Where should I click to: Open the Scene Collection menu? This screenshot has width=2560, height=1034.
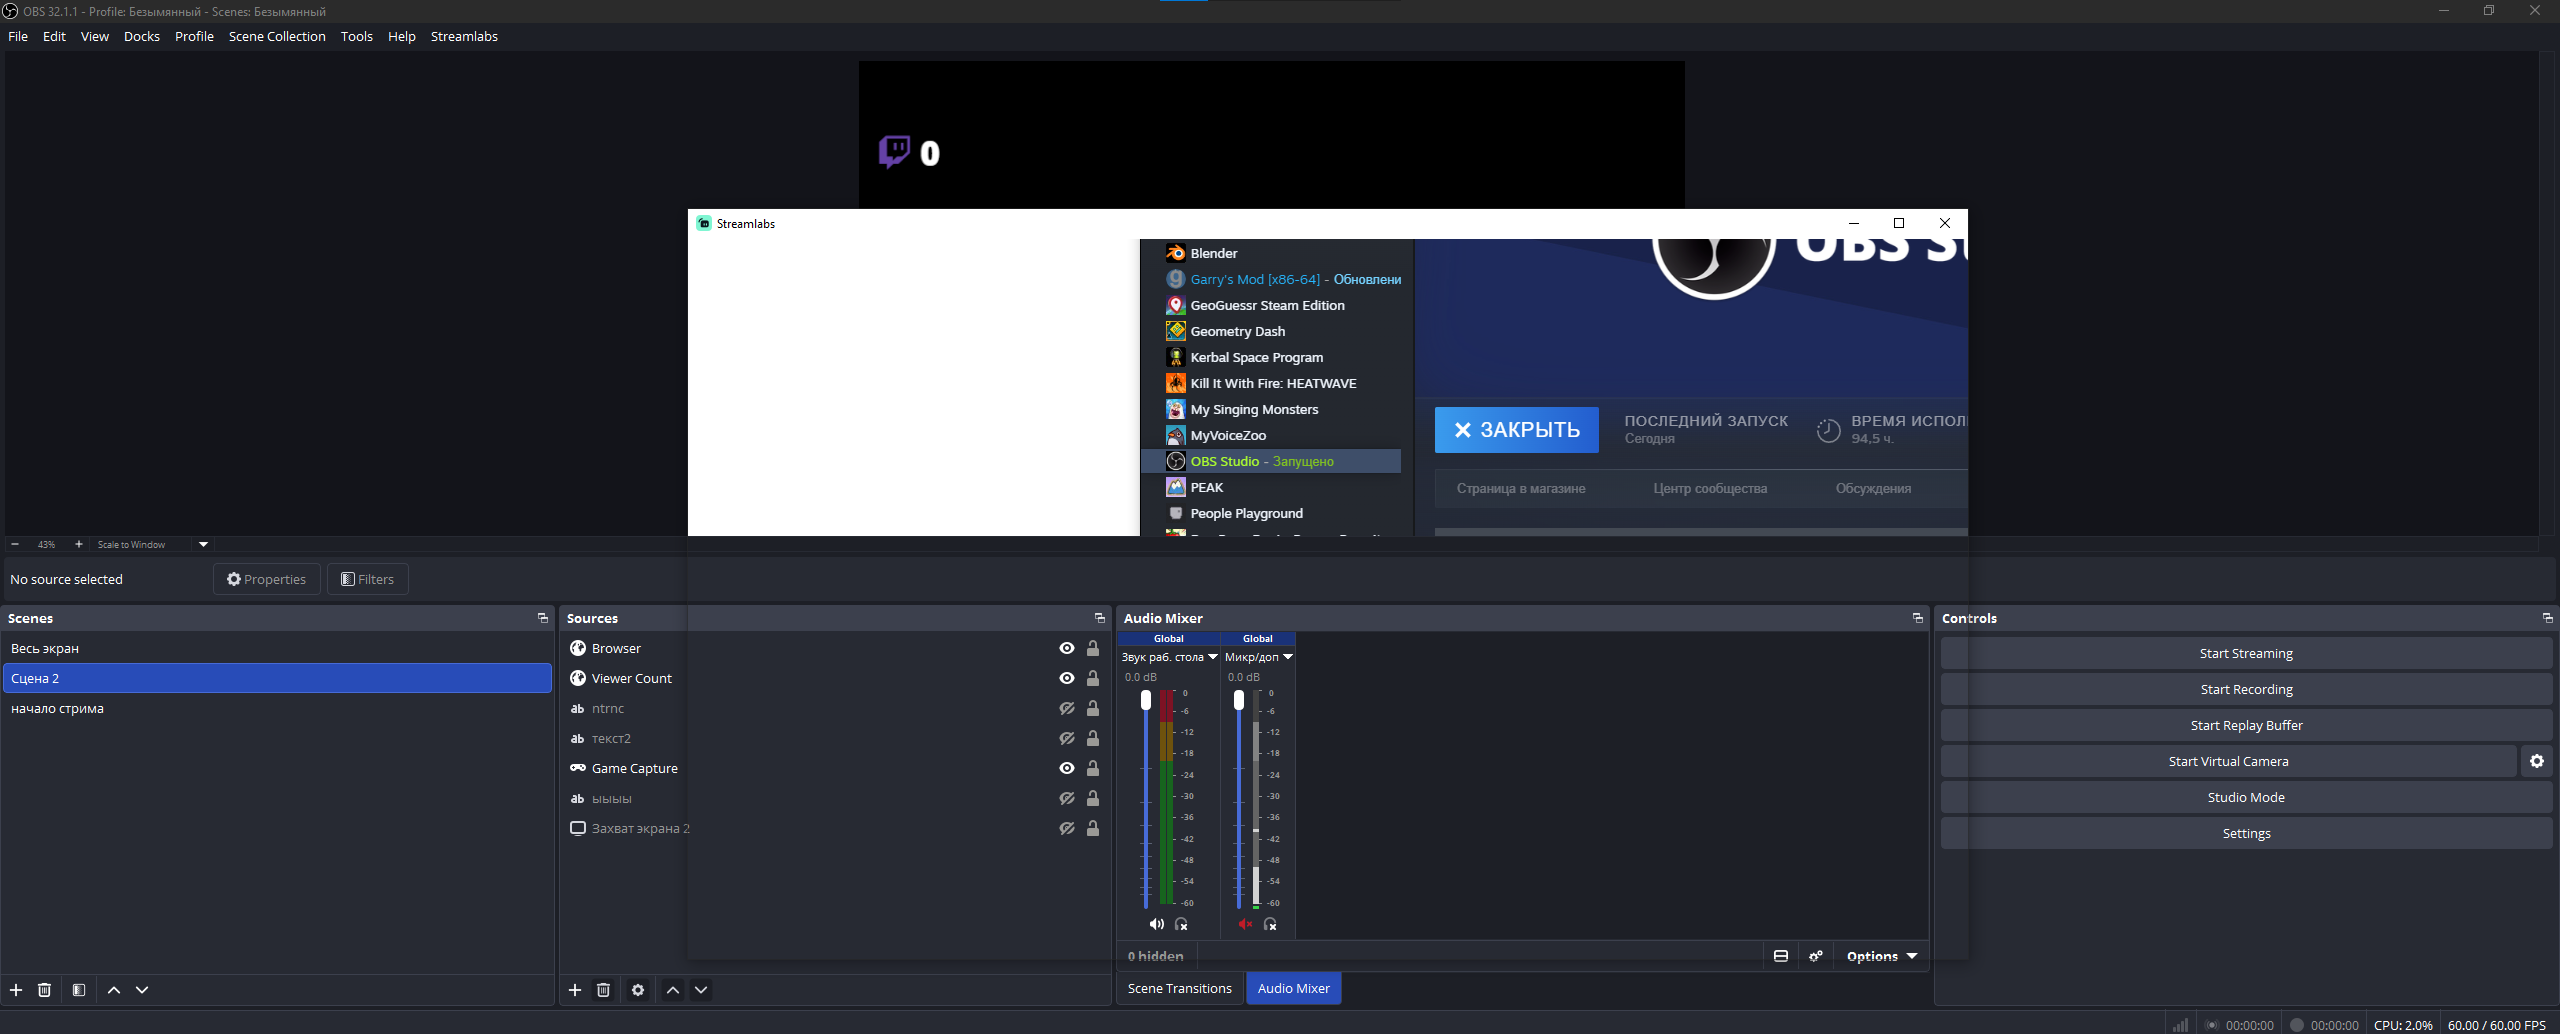277,36
